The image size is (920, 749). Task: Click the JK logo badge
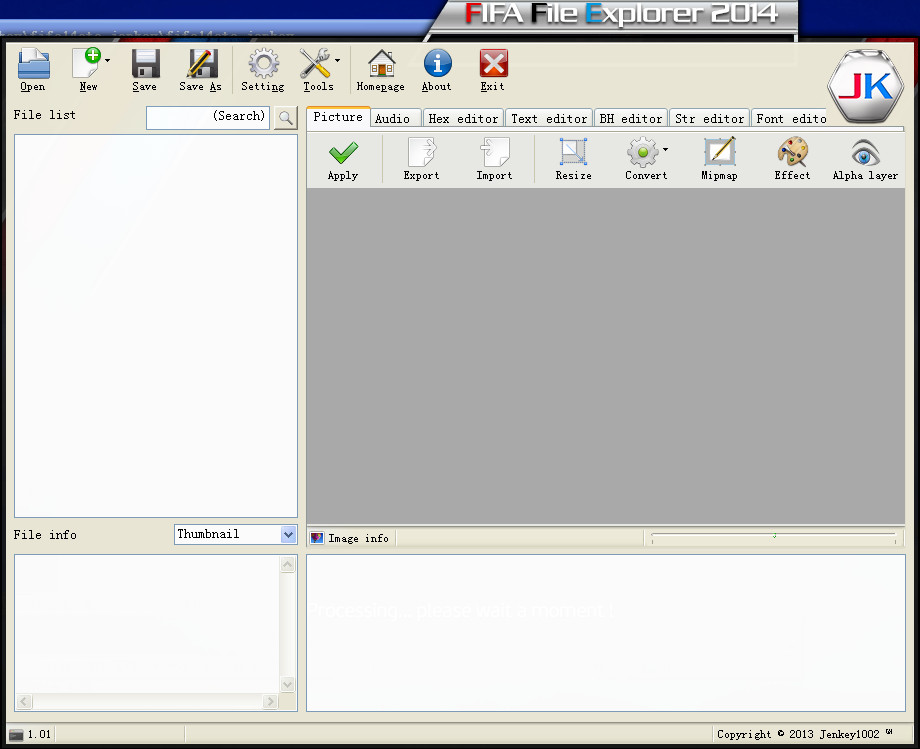(x=865, y=86)
